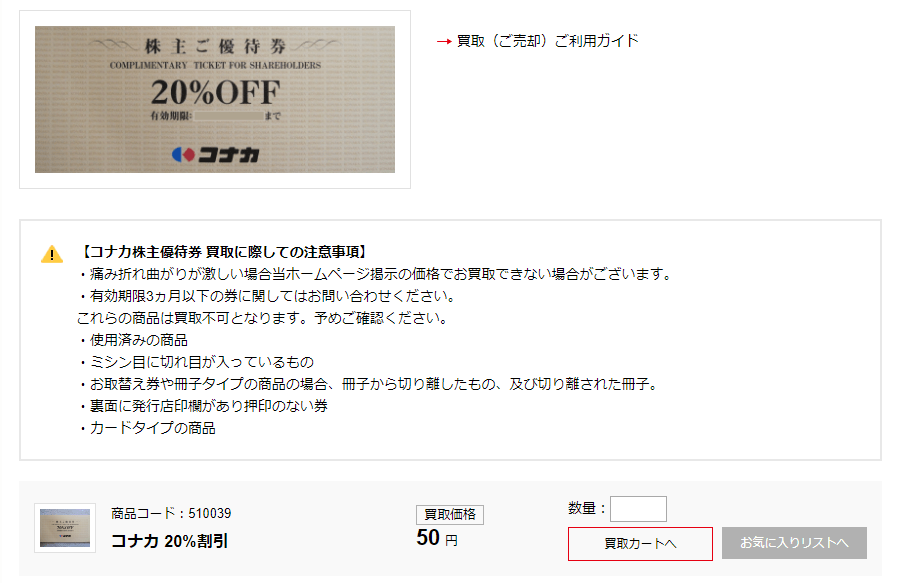Open the 買取（ご売却）ご利用ガイド link
The width and height of the screenshot is (901, 583).
548,41
